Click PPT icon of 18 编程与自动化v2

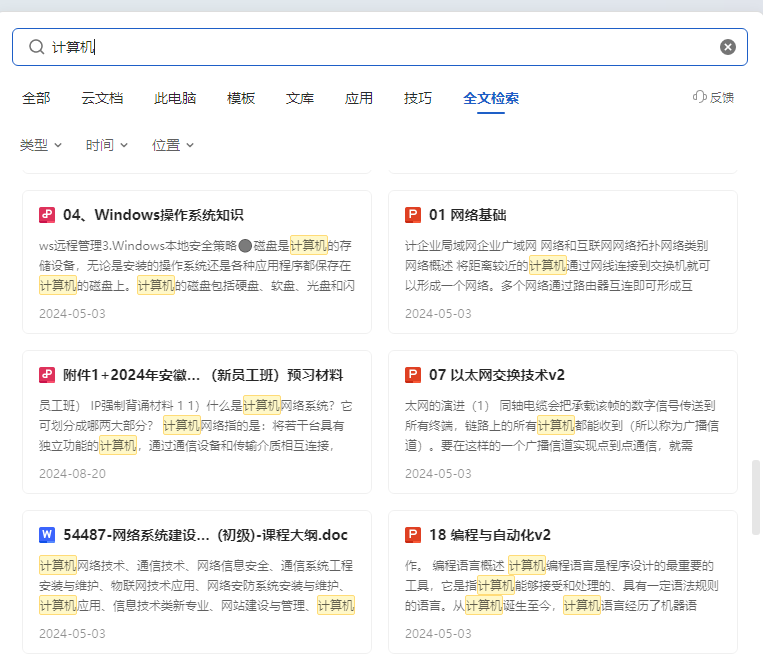413,534
